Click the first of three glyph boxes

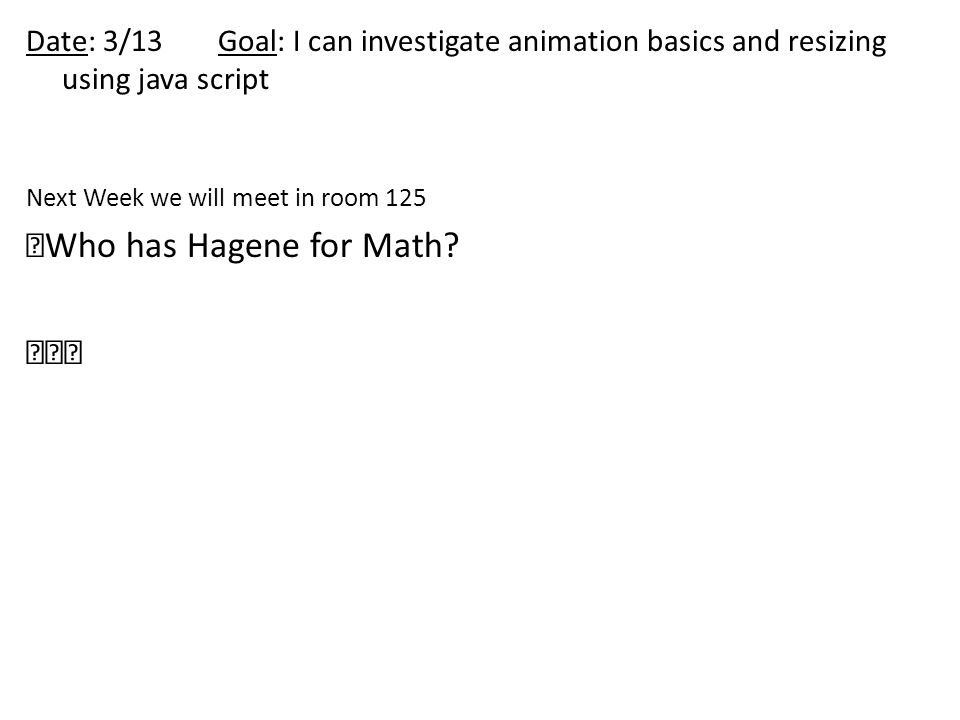[x=35, y=353]
